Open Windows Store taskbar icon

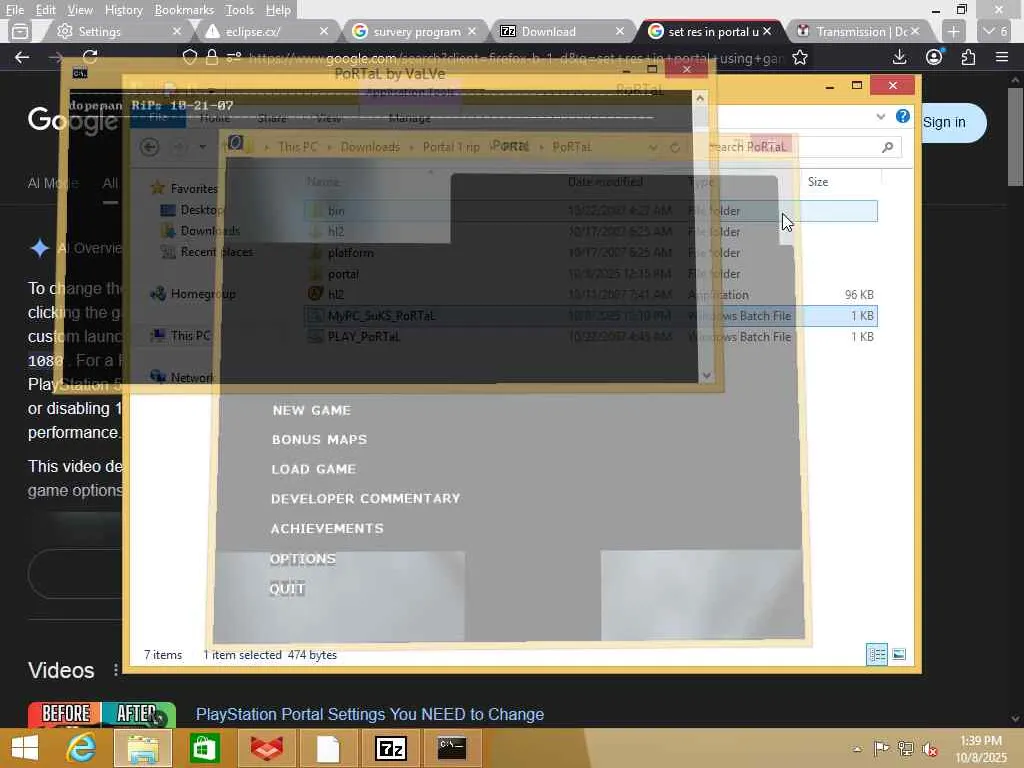tap(204, 748)
